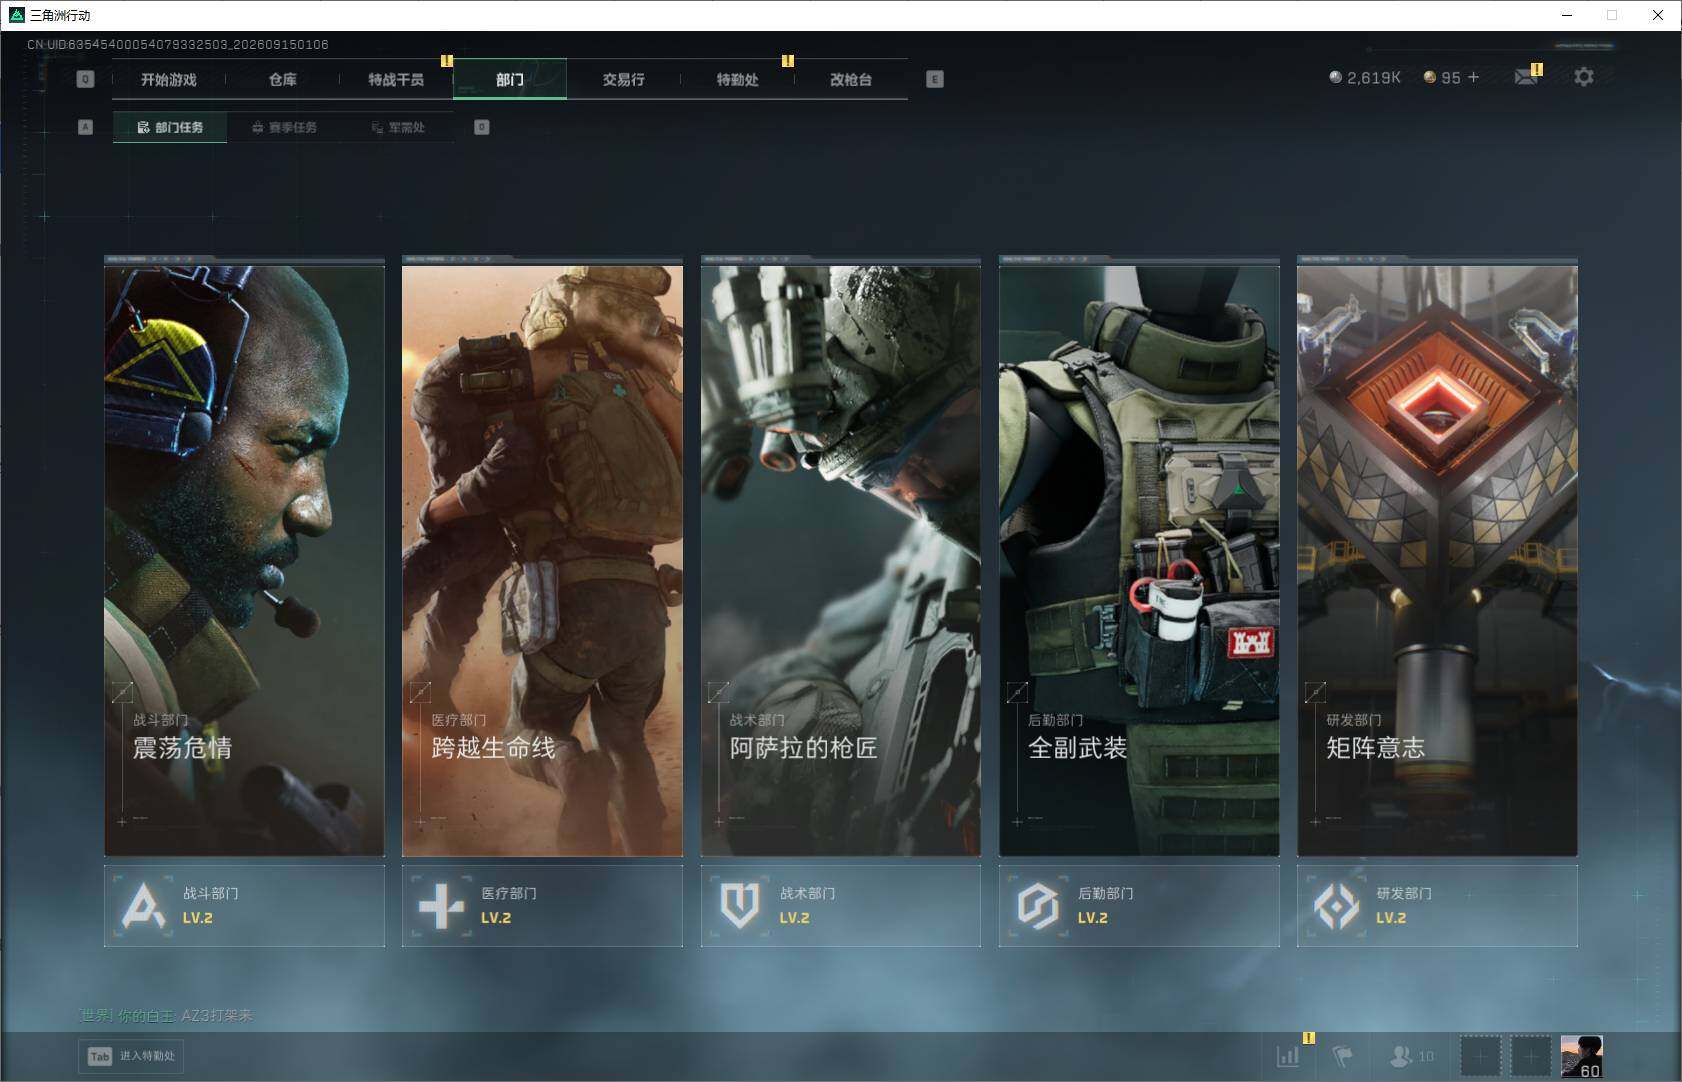Click the expand icon on 阿萨拉的枪匠 card
This screenshot has width=1682, height=1082.
tap(718, 691)
